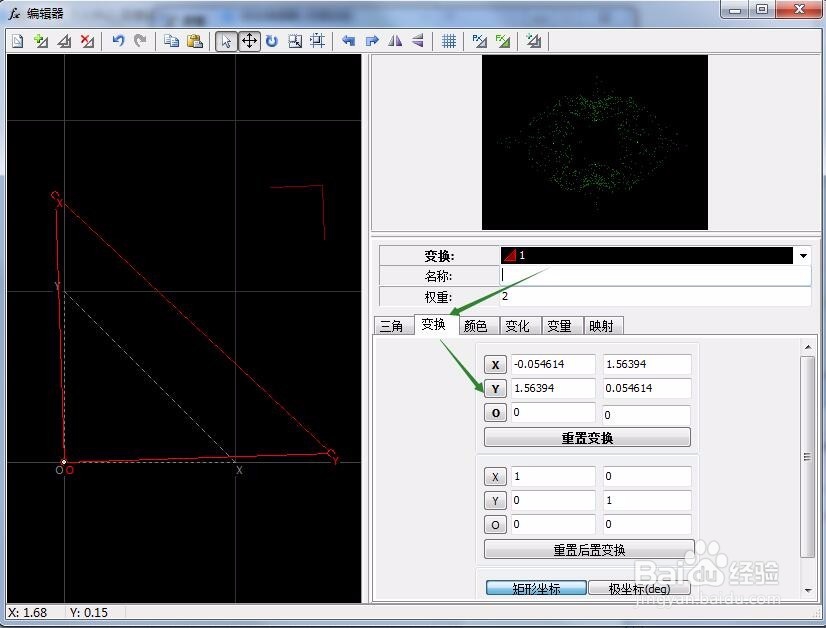Click the 重置变换 reset transform button
The height and width of the screenshot is (628, 826).
point(587,438)
